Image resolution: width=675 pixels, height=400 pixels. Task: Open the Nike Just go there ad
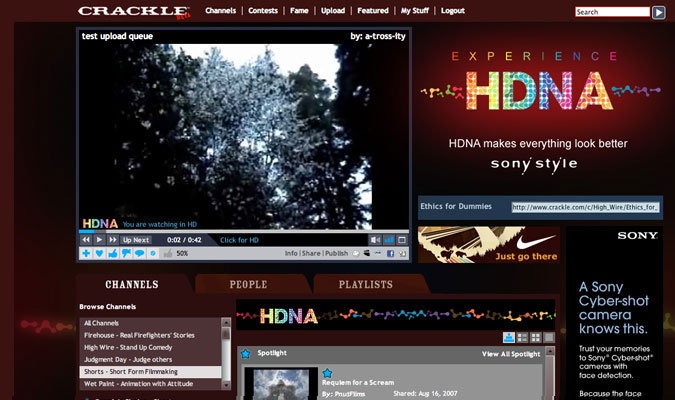tap(489, 245)
